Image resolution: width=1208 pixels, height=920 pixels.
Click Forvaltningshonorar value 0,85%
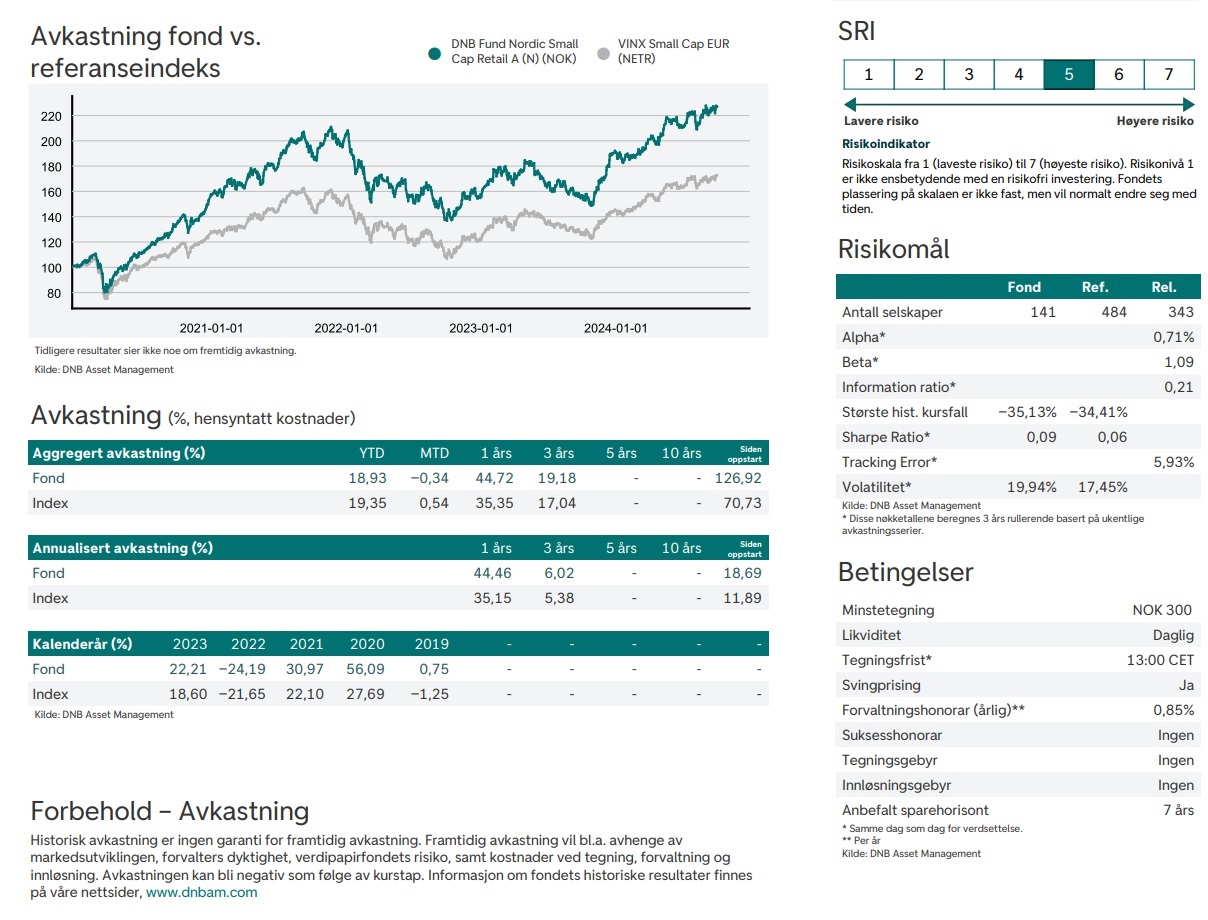coord(1173,710)
